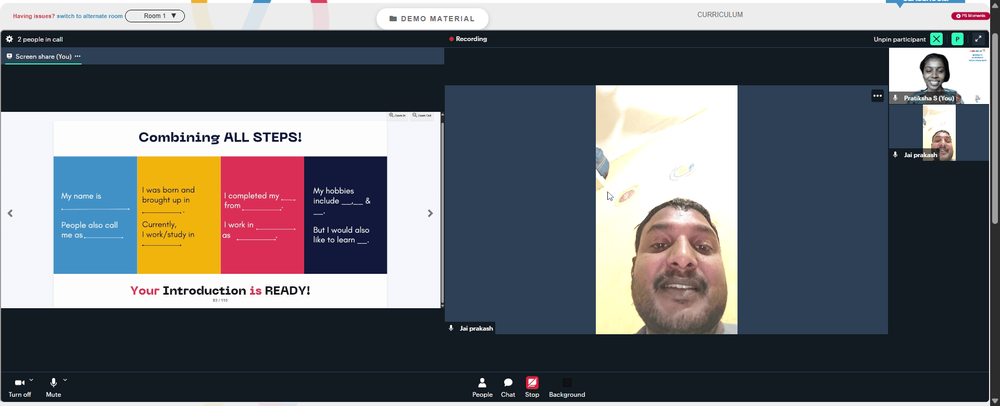Click the My hobbies include slide text
The width and height of the screenshot is (1000, 406).
[341, 201]
